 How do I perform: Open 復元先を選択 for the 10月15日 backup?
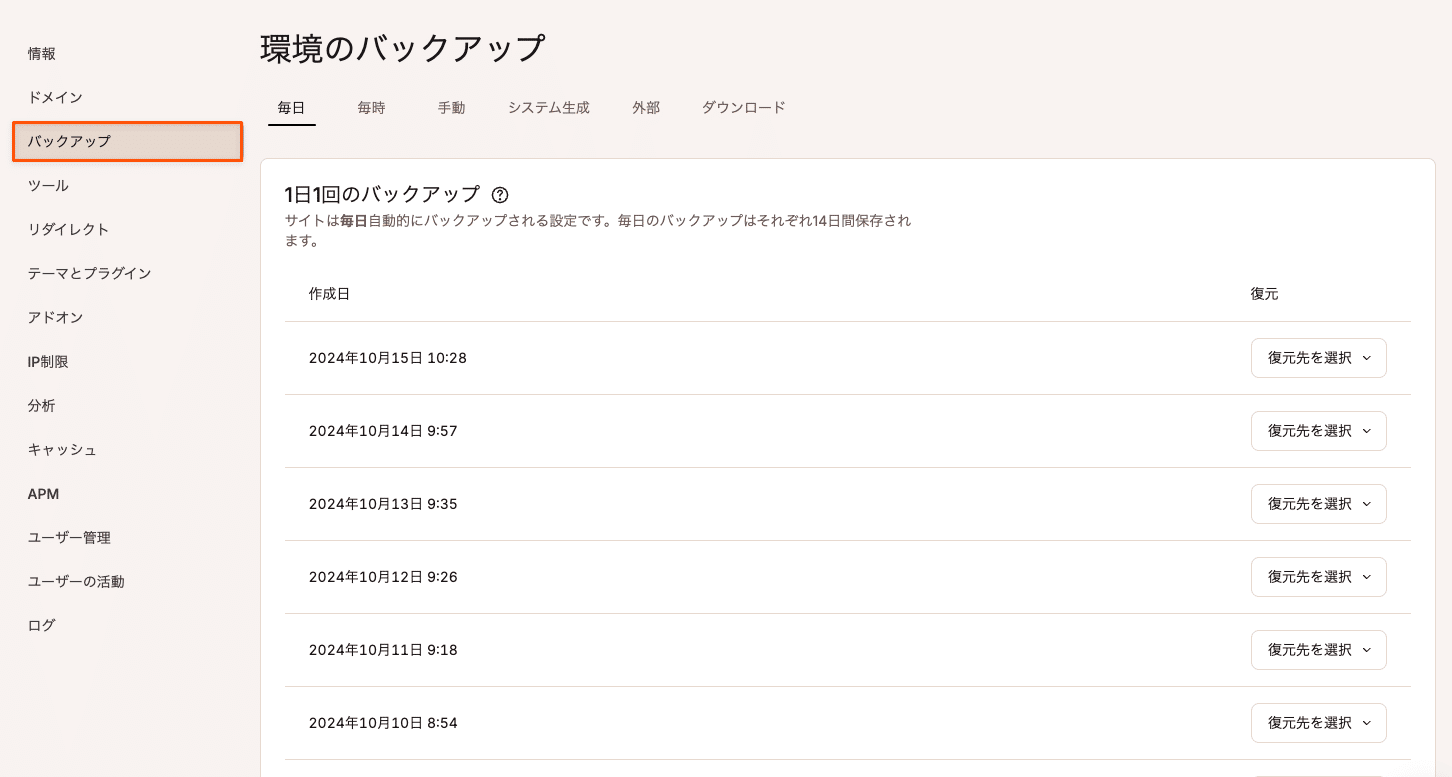click(1318, 357)
